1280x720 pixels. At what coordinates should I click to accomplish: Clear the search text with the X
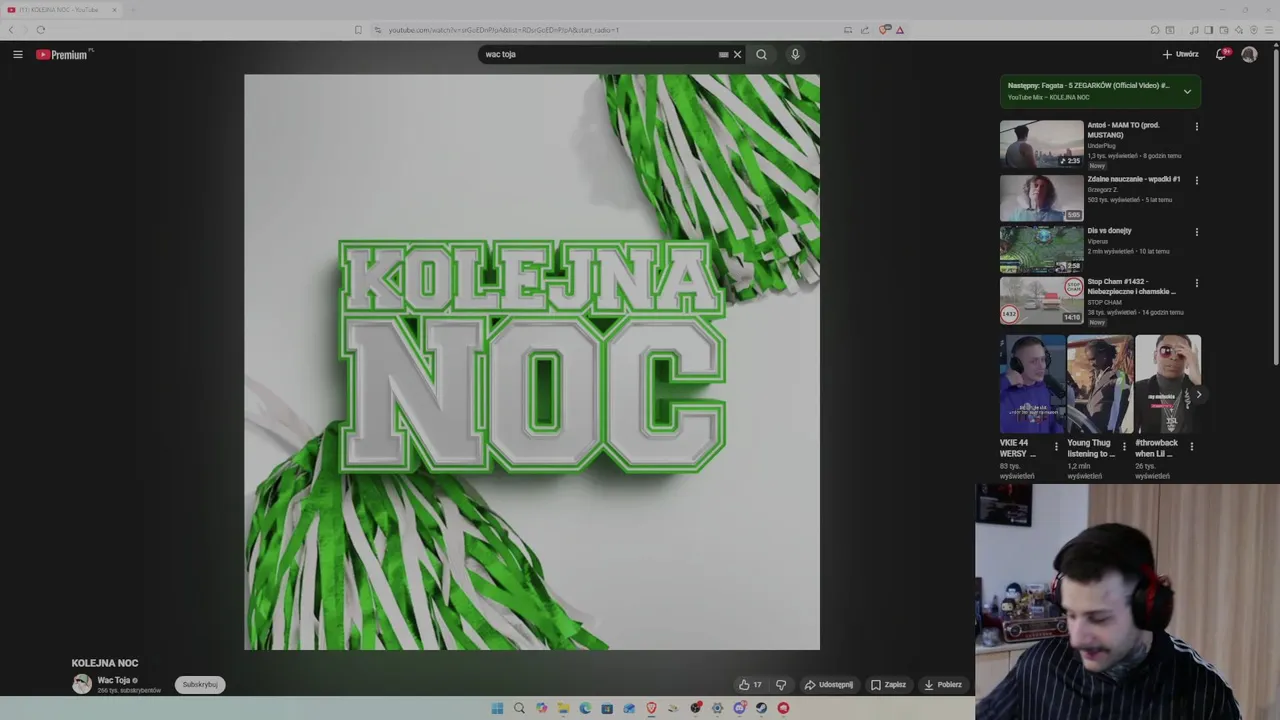point(738,54)
